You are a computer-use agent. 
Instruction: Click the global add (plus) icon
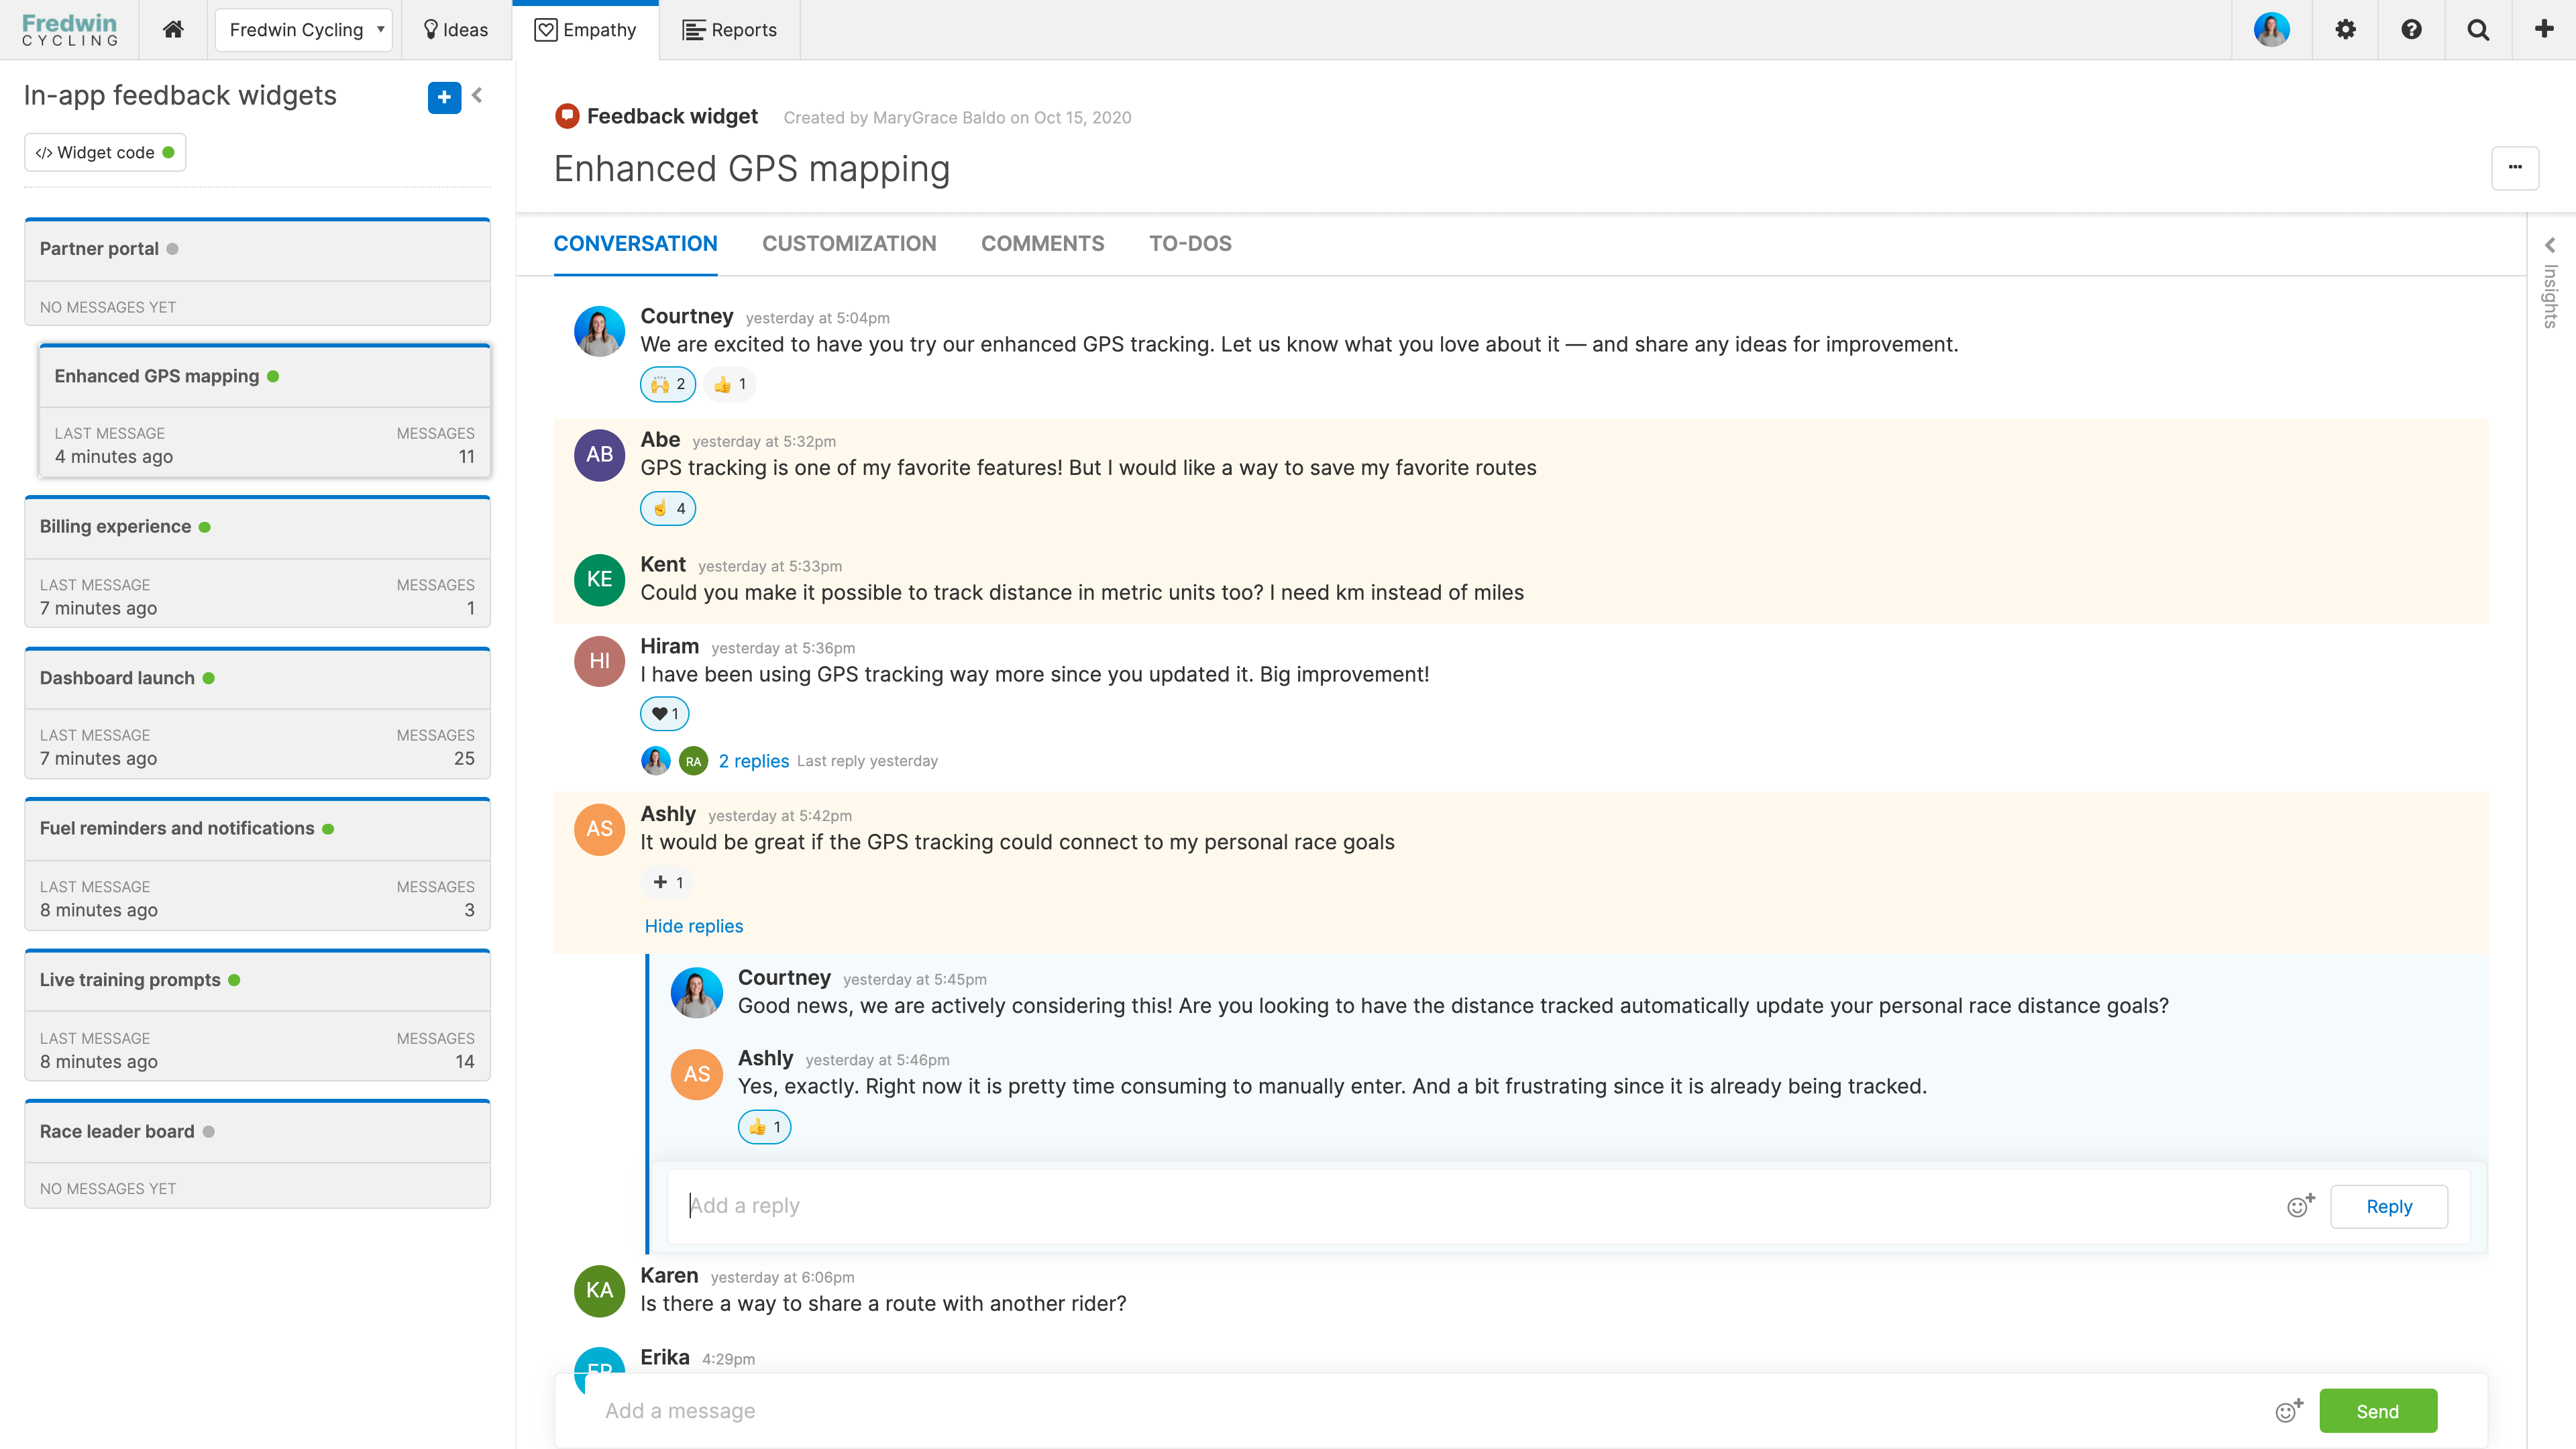point(2544,30)
